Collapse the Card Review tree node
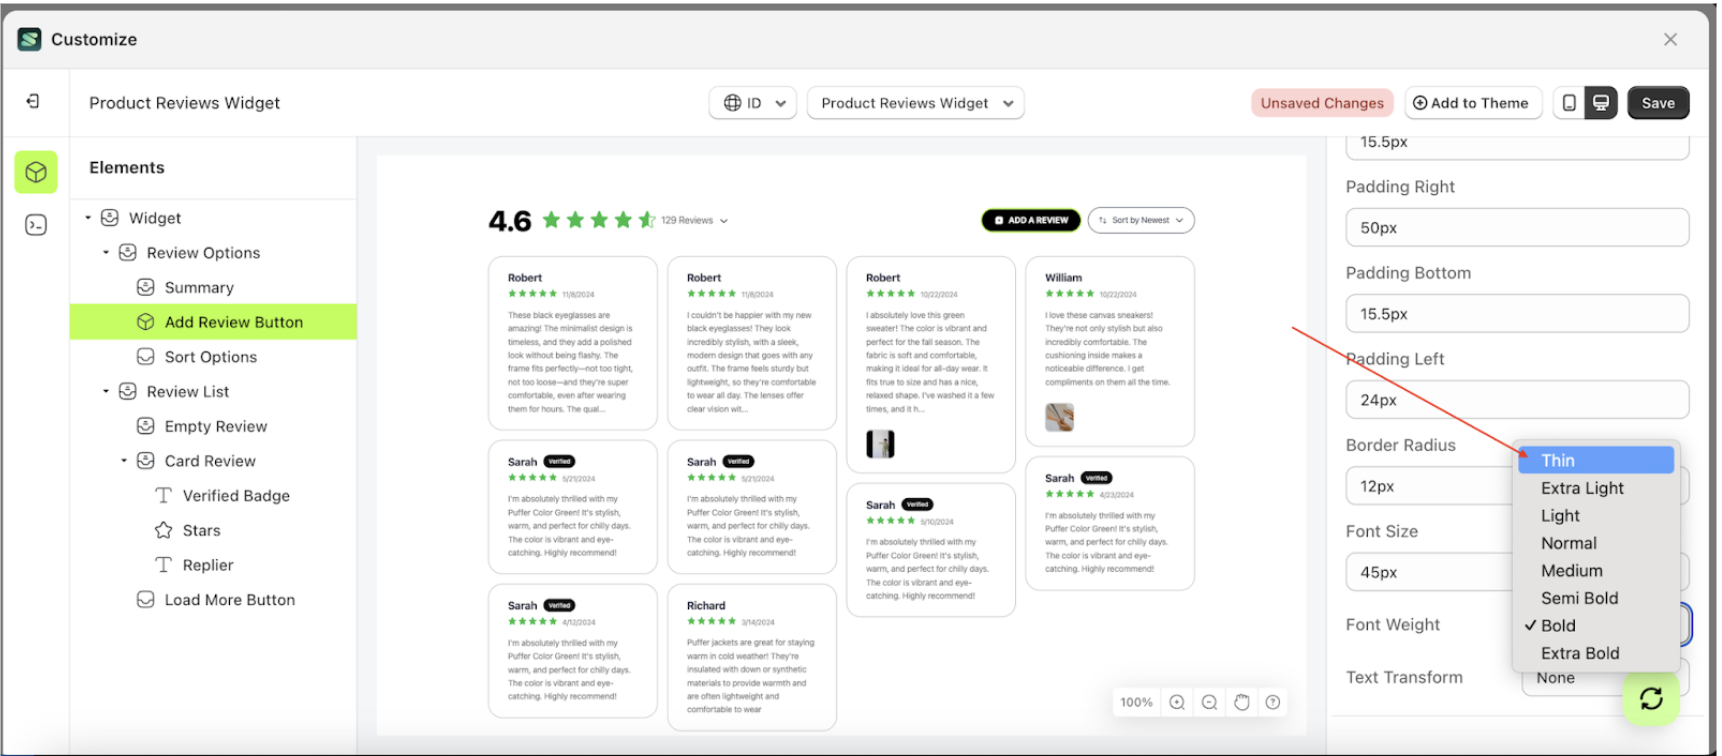 click(x=124, y=460)
